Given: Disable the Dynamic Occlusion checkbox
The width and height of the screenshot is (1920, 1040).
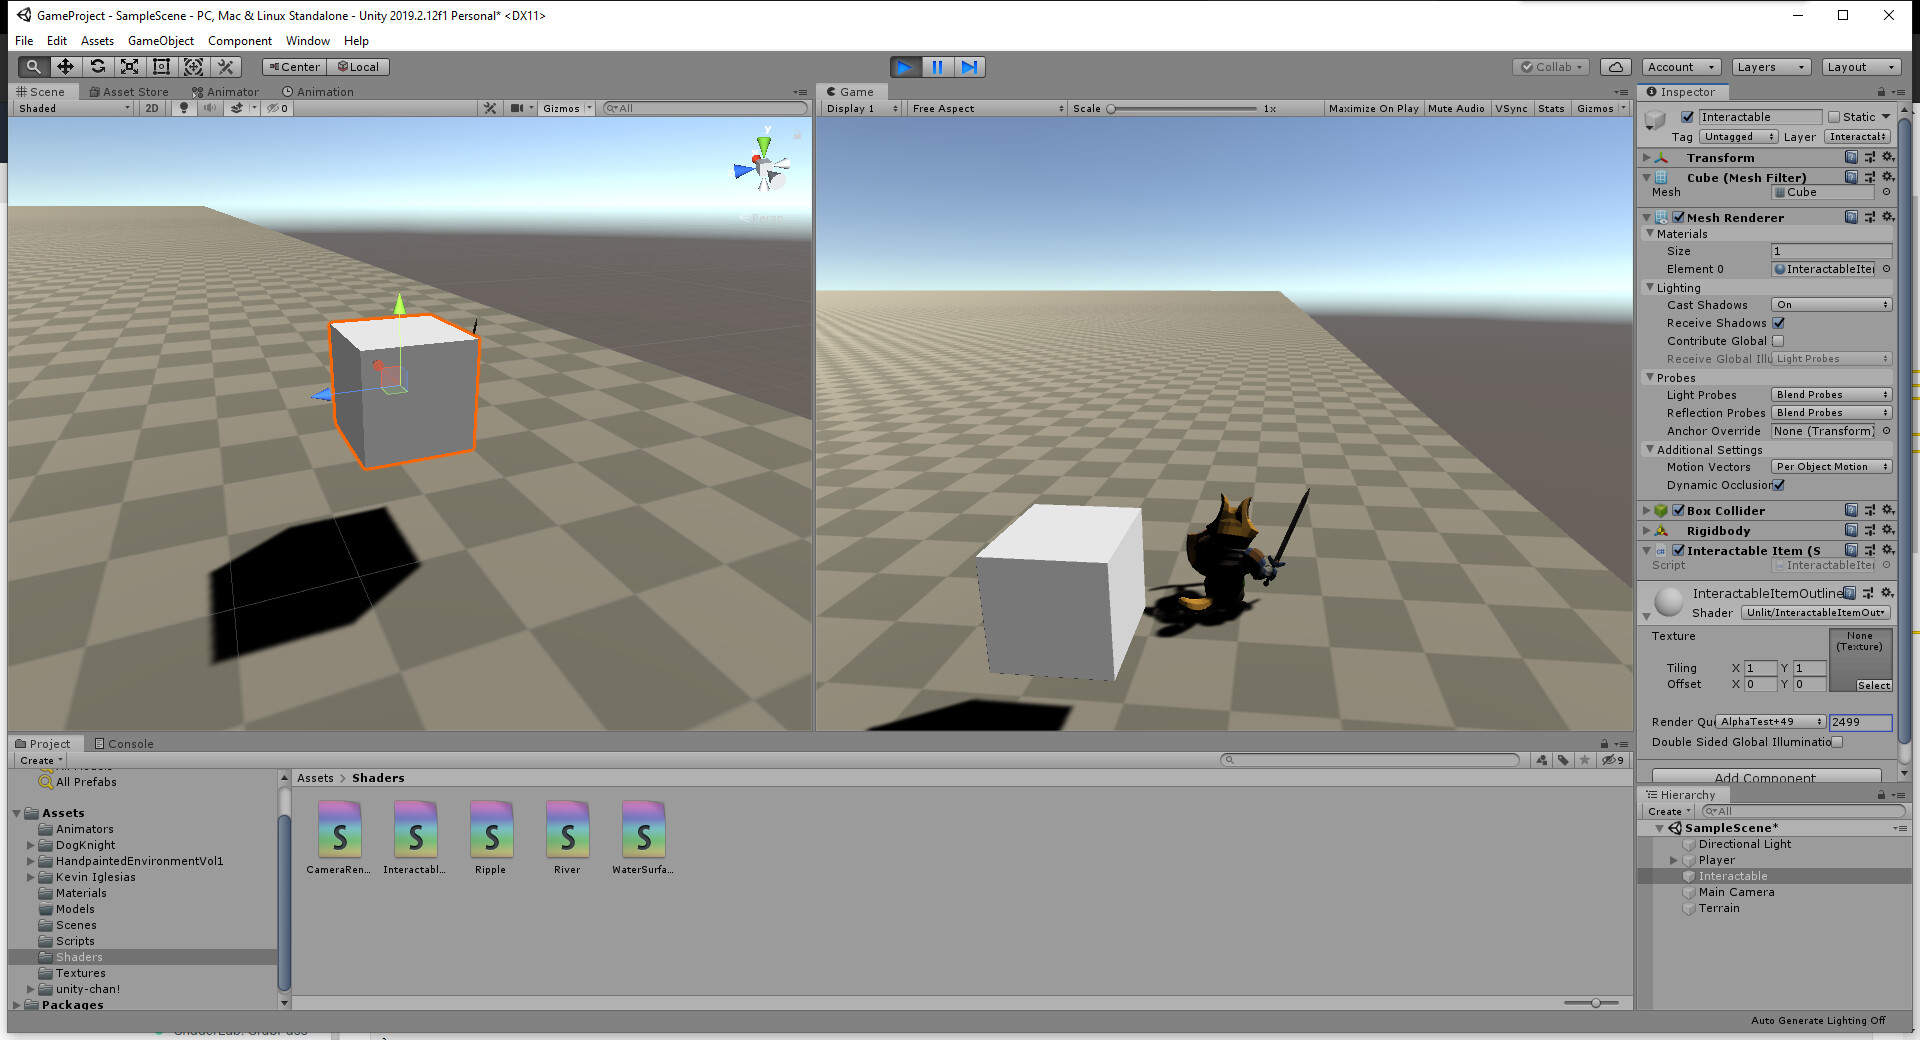Looking at the screenshot, I should click(x=1780, y=485).
